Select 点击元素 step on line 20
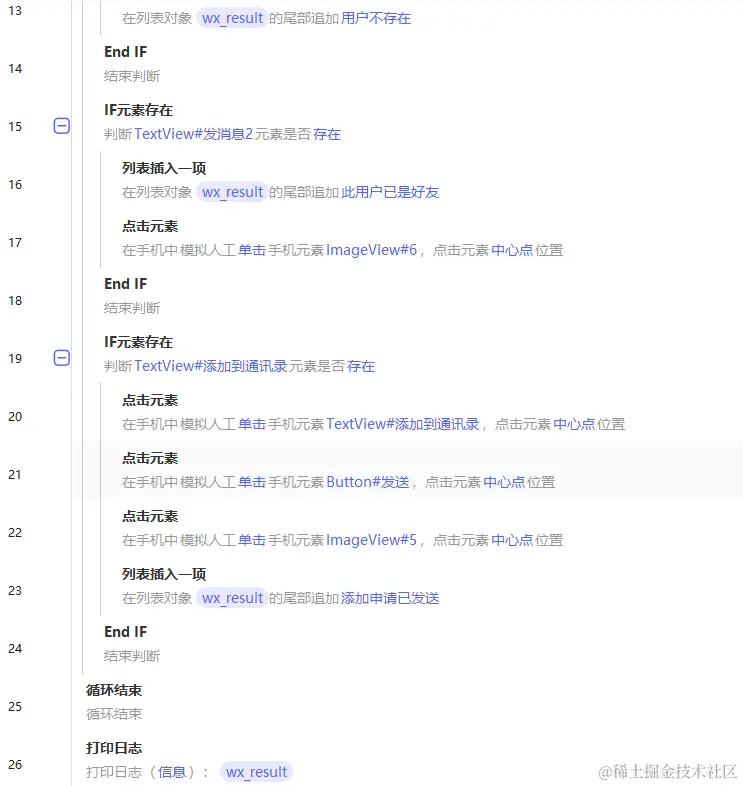The image size is (743, 786). (150, 400)
